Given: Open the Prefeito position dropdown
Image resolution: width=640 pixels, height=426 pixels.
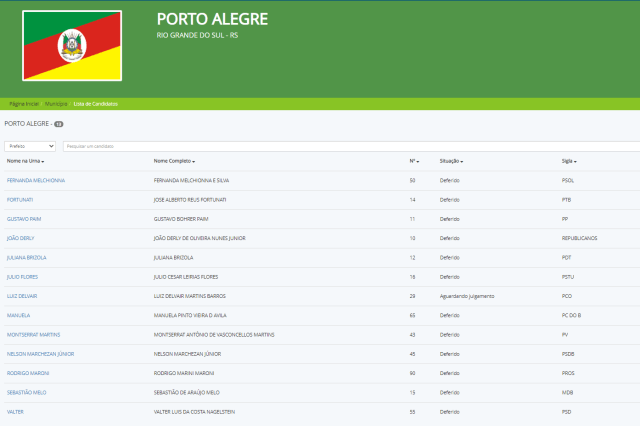Looking at the screenshot, I should [30, 146].
